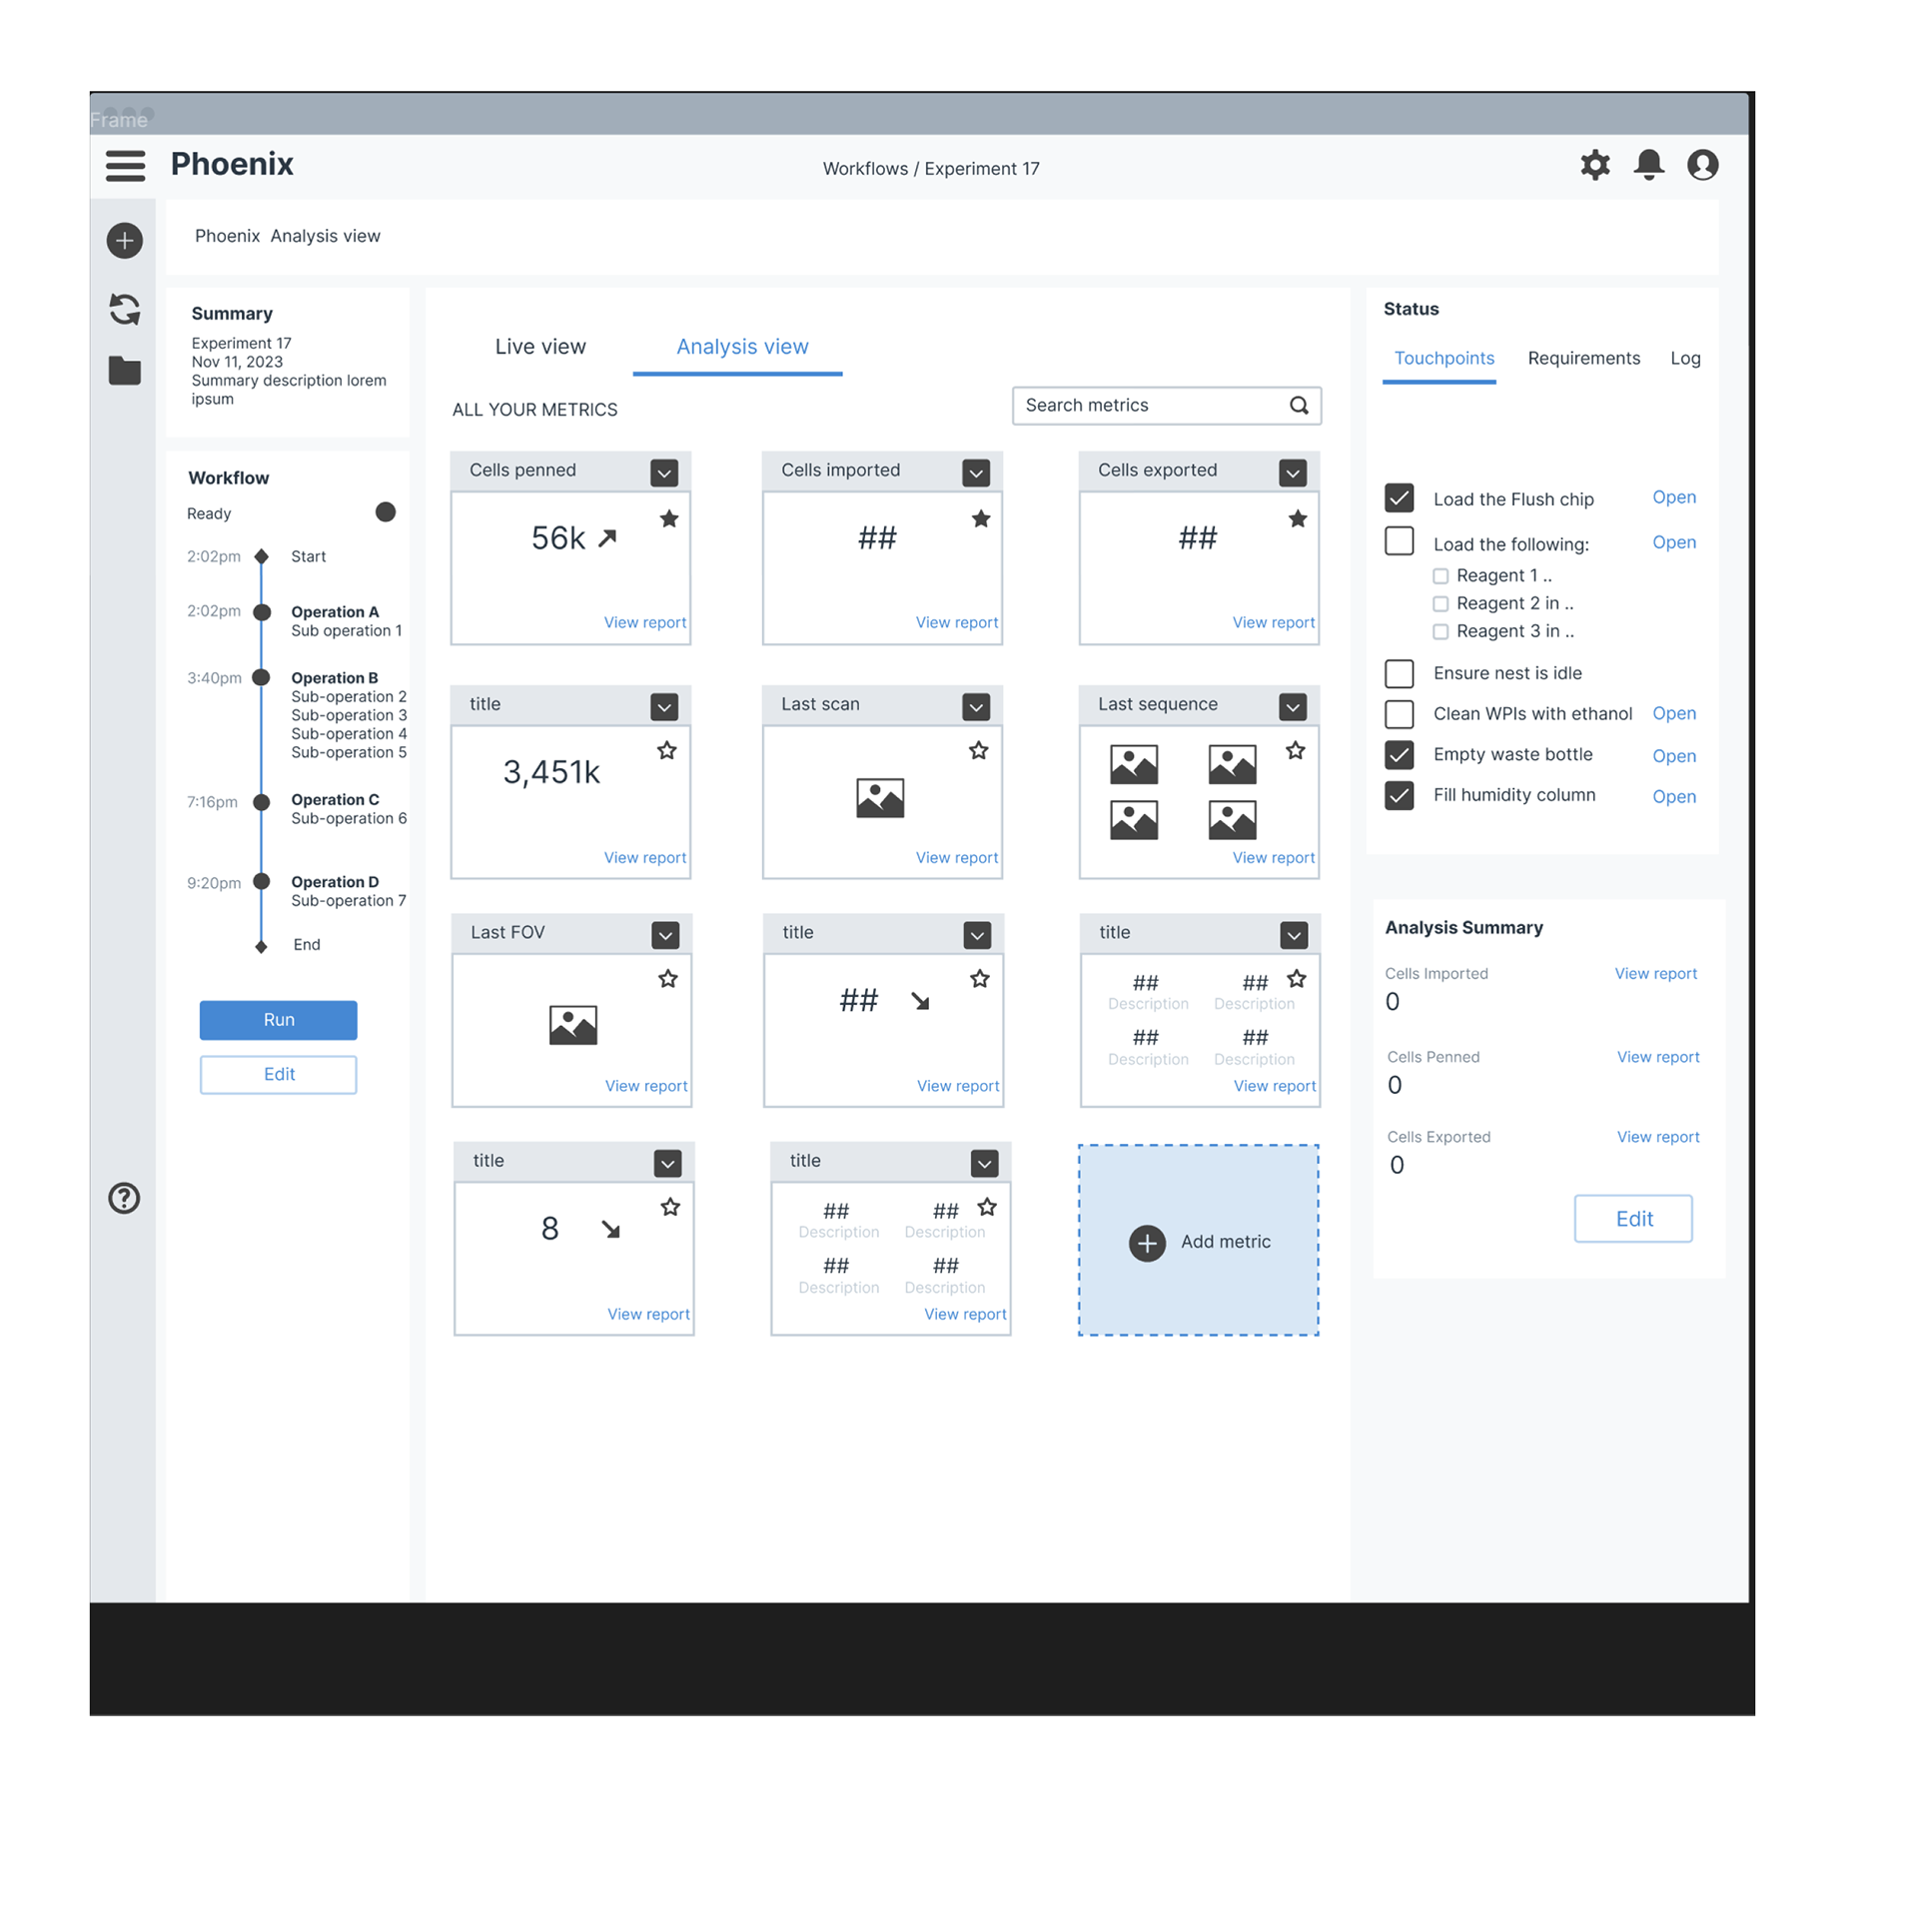Check the Ensure nest is idle box
1918x1932 pixels.
coord(1399,674)
